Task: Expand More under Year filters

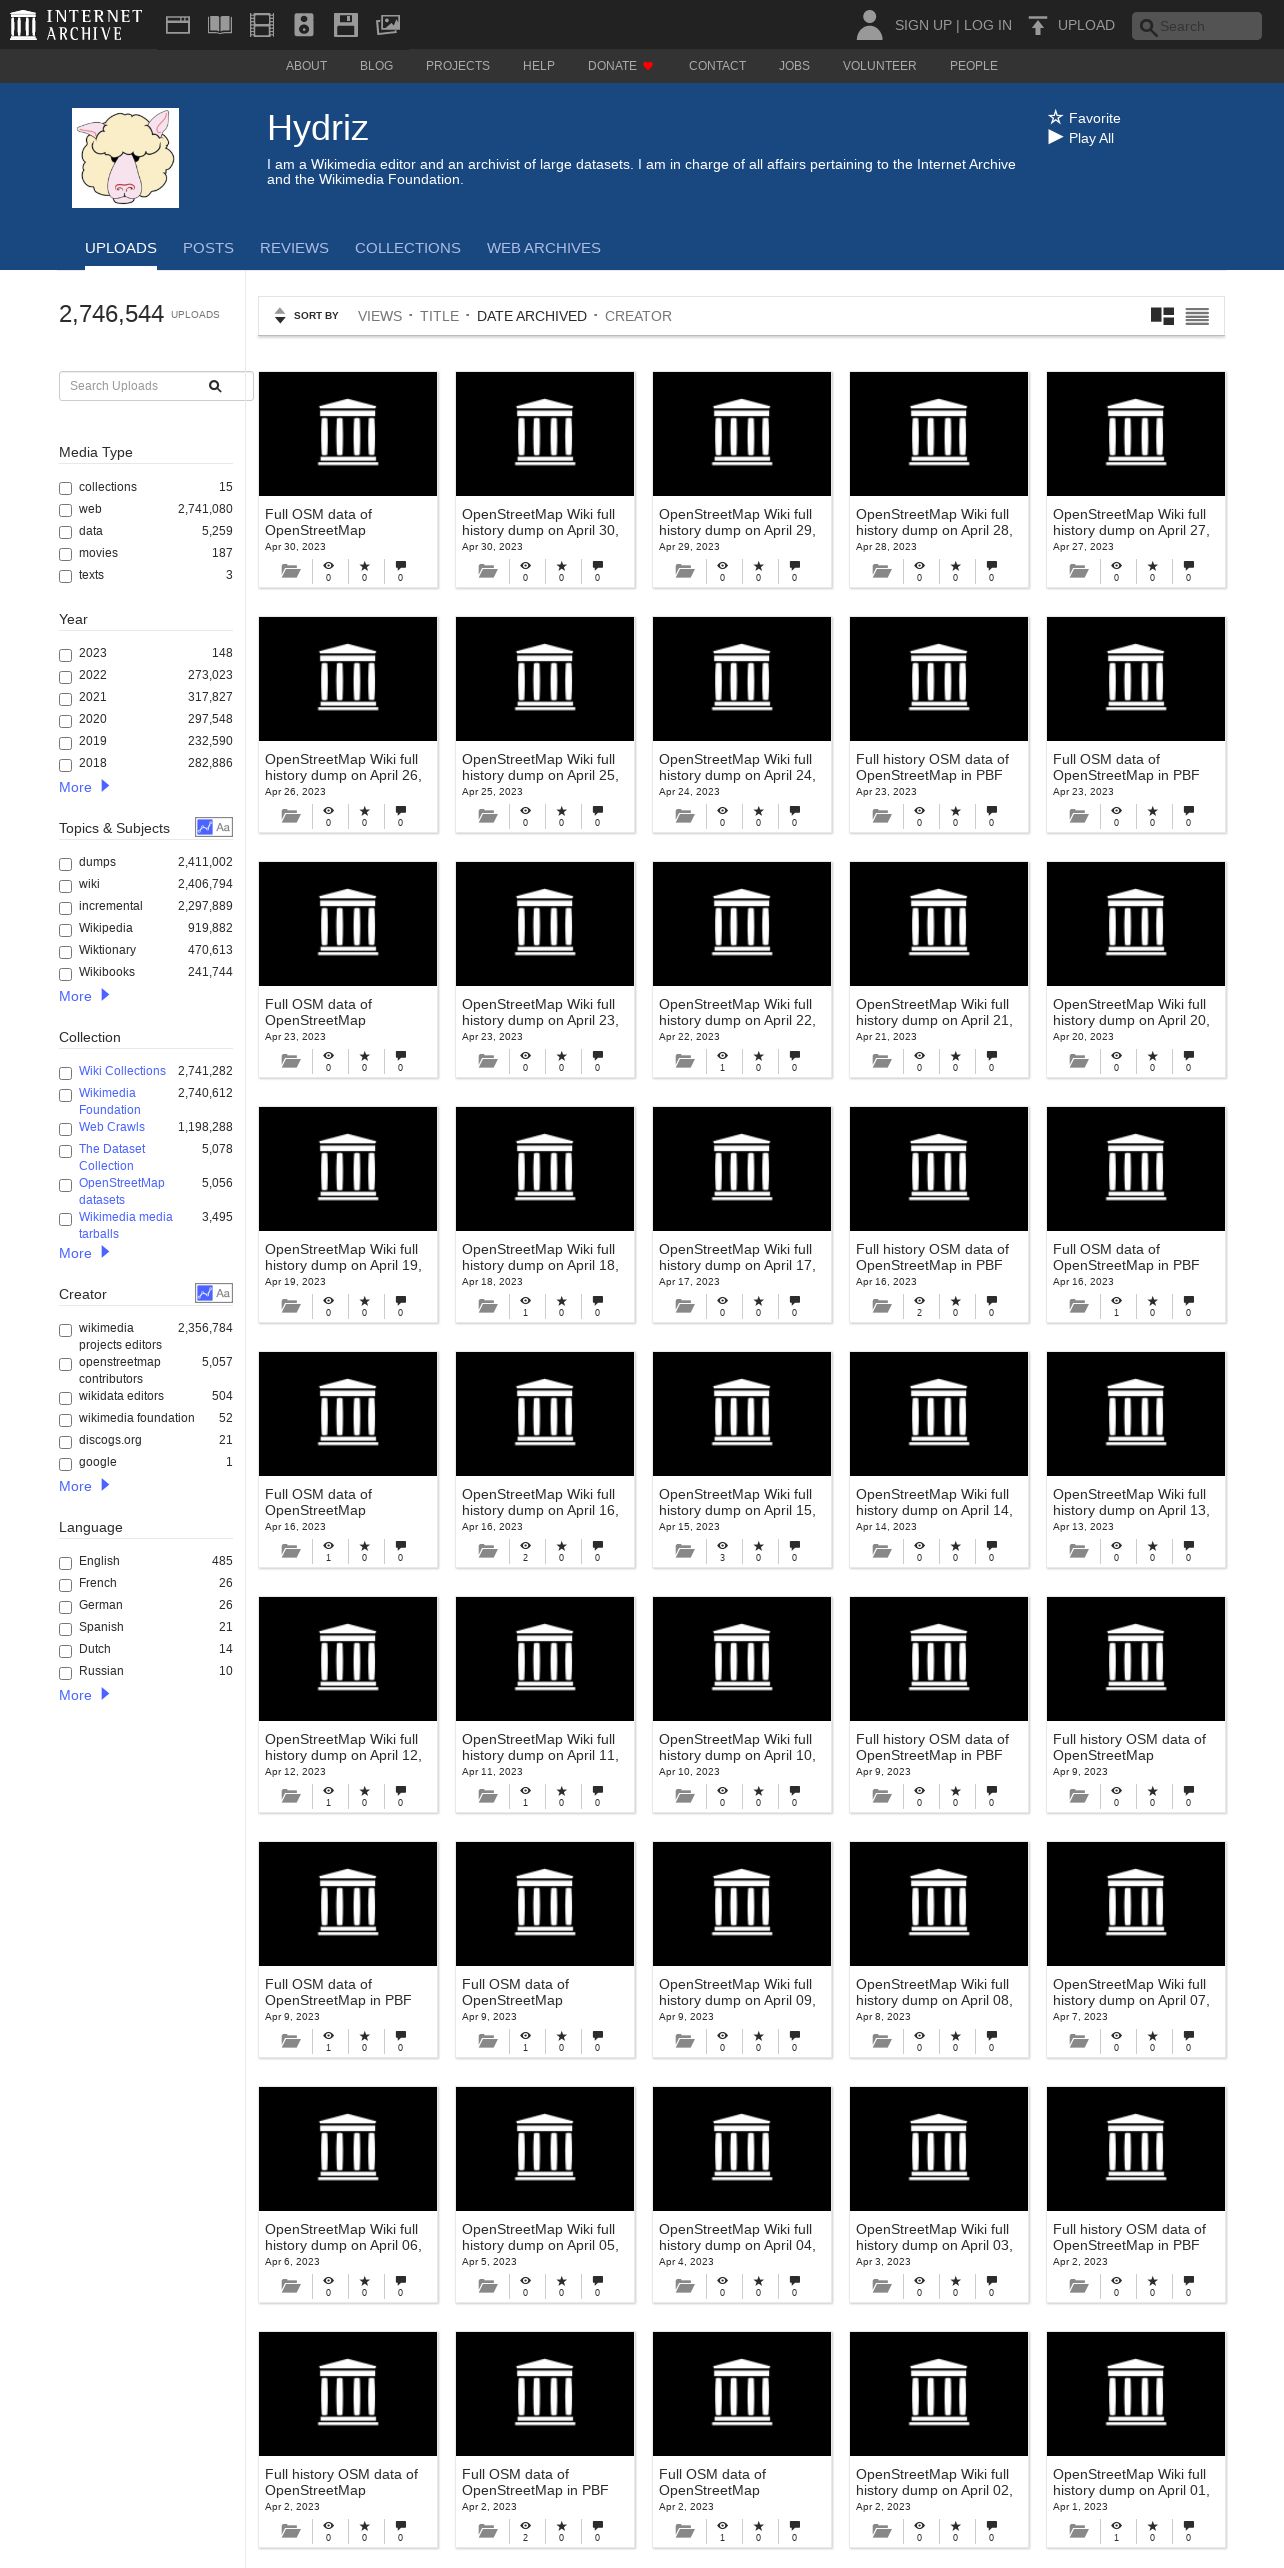Action: [x=84, y=787]
